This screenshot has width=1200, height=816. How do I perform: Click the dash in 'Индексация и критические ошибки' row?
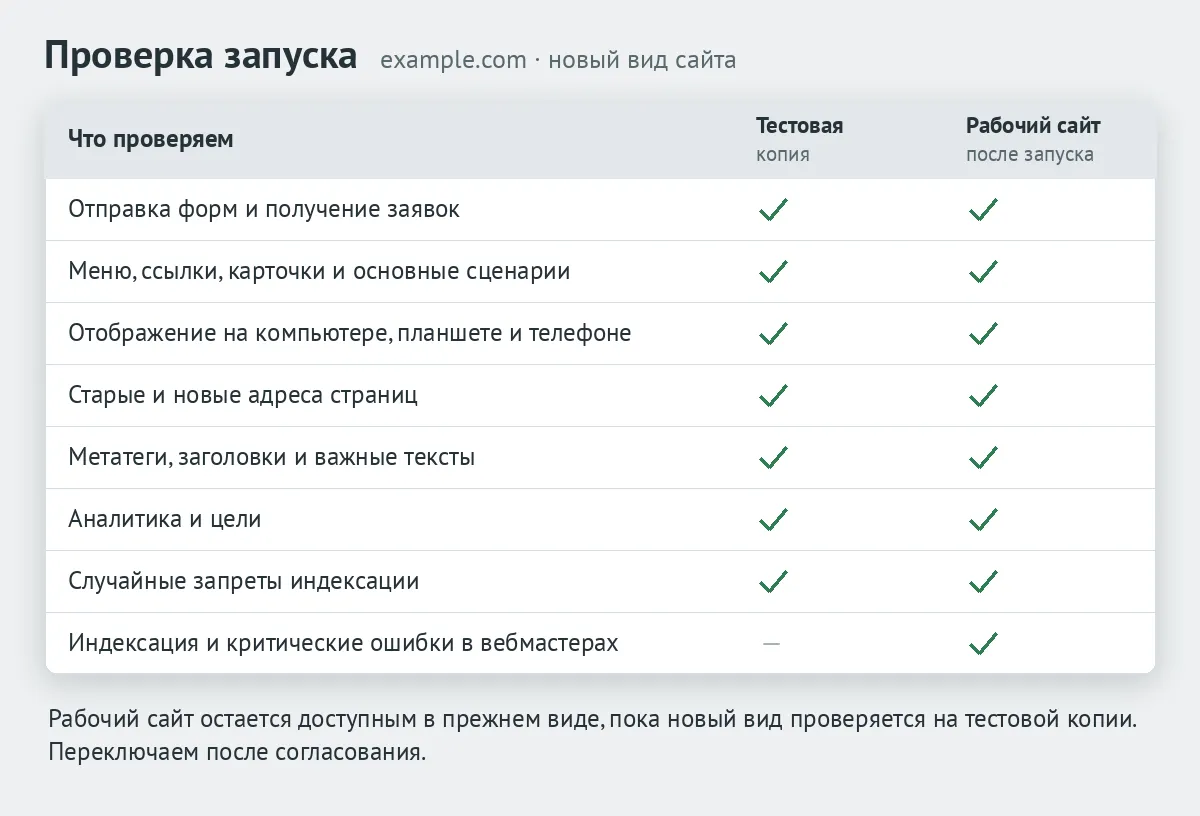coord(771,643)
